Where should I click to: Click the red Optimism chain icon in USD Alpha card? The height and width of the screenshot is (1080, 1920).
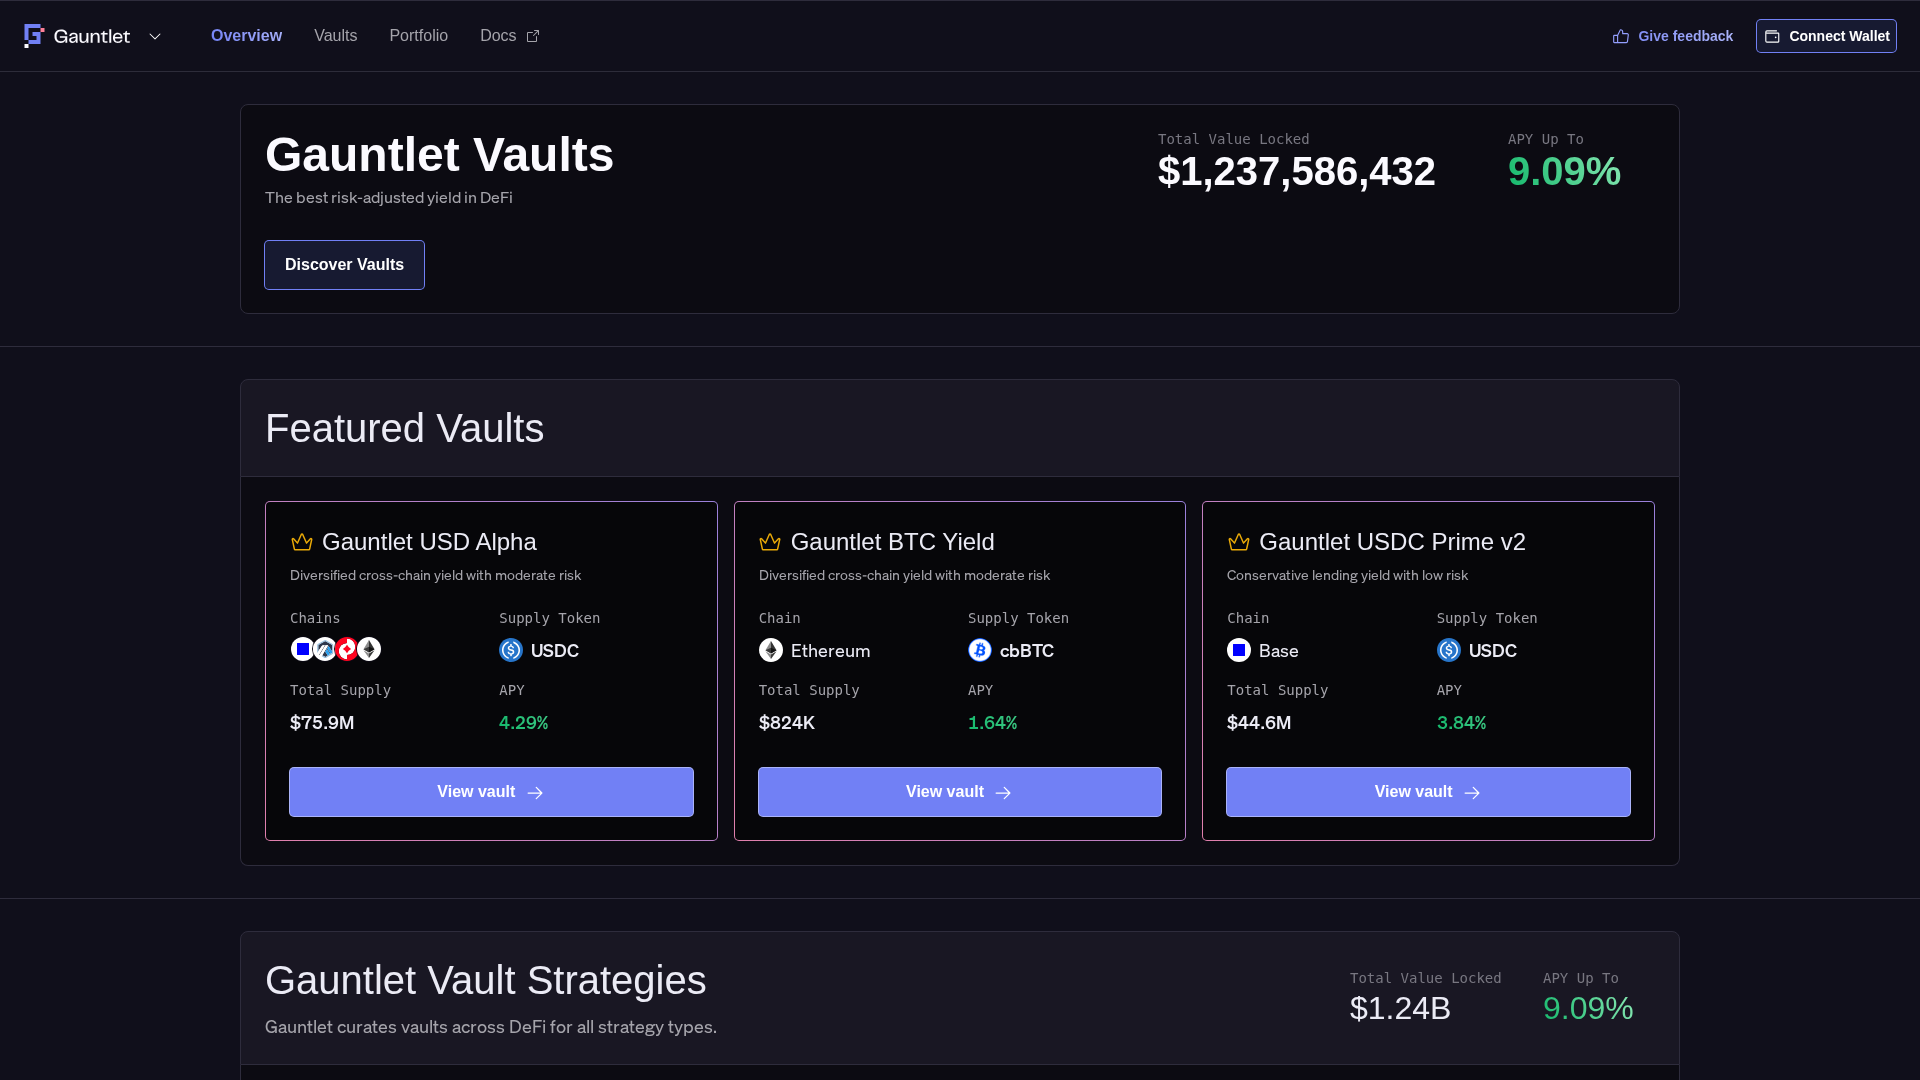point(347,649)
